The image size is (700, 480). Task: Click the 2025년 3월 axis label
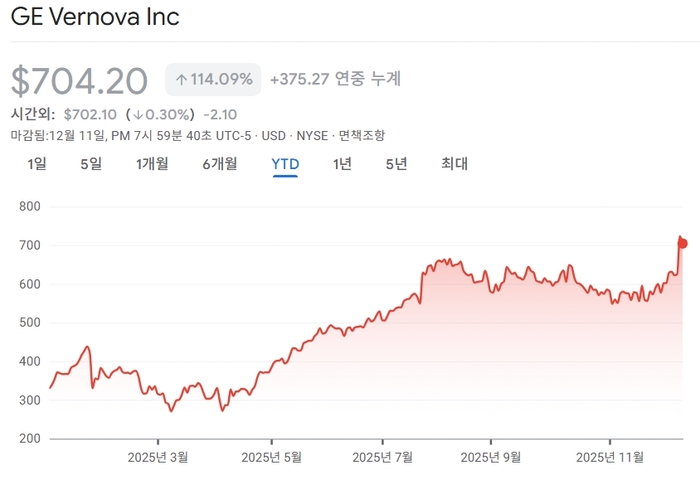[158, 457]
